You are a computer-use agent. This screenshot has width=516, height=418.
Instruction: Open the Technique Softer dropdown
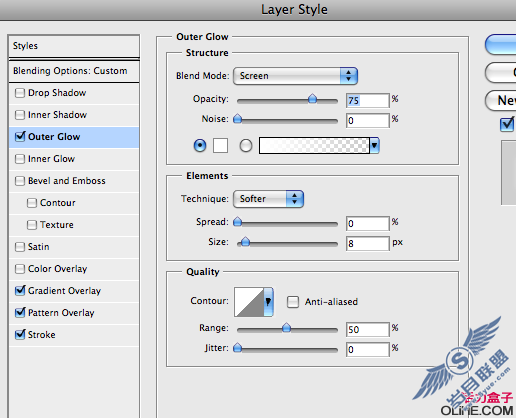[268, 199]
